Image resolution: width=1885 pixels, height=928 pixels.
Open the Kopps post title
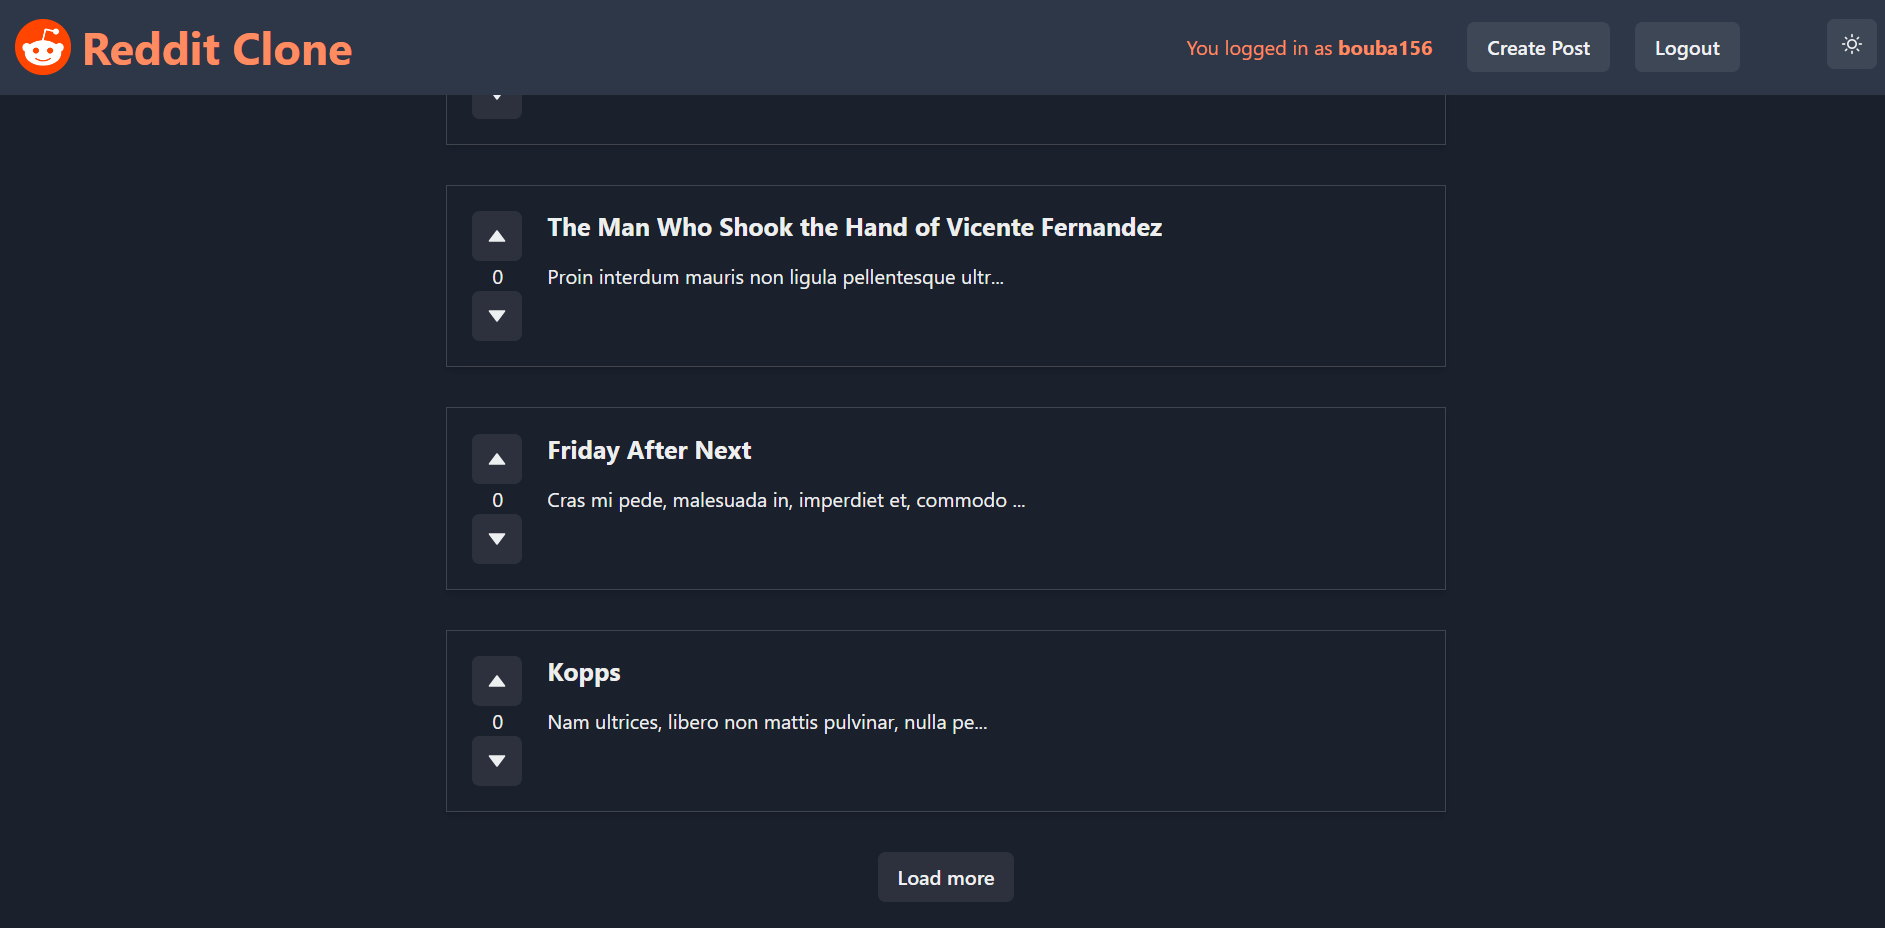(x=584, y=673)
